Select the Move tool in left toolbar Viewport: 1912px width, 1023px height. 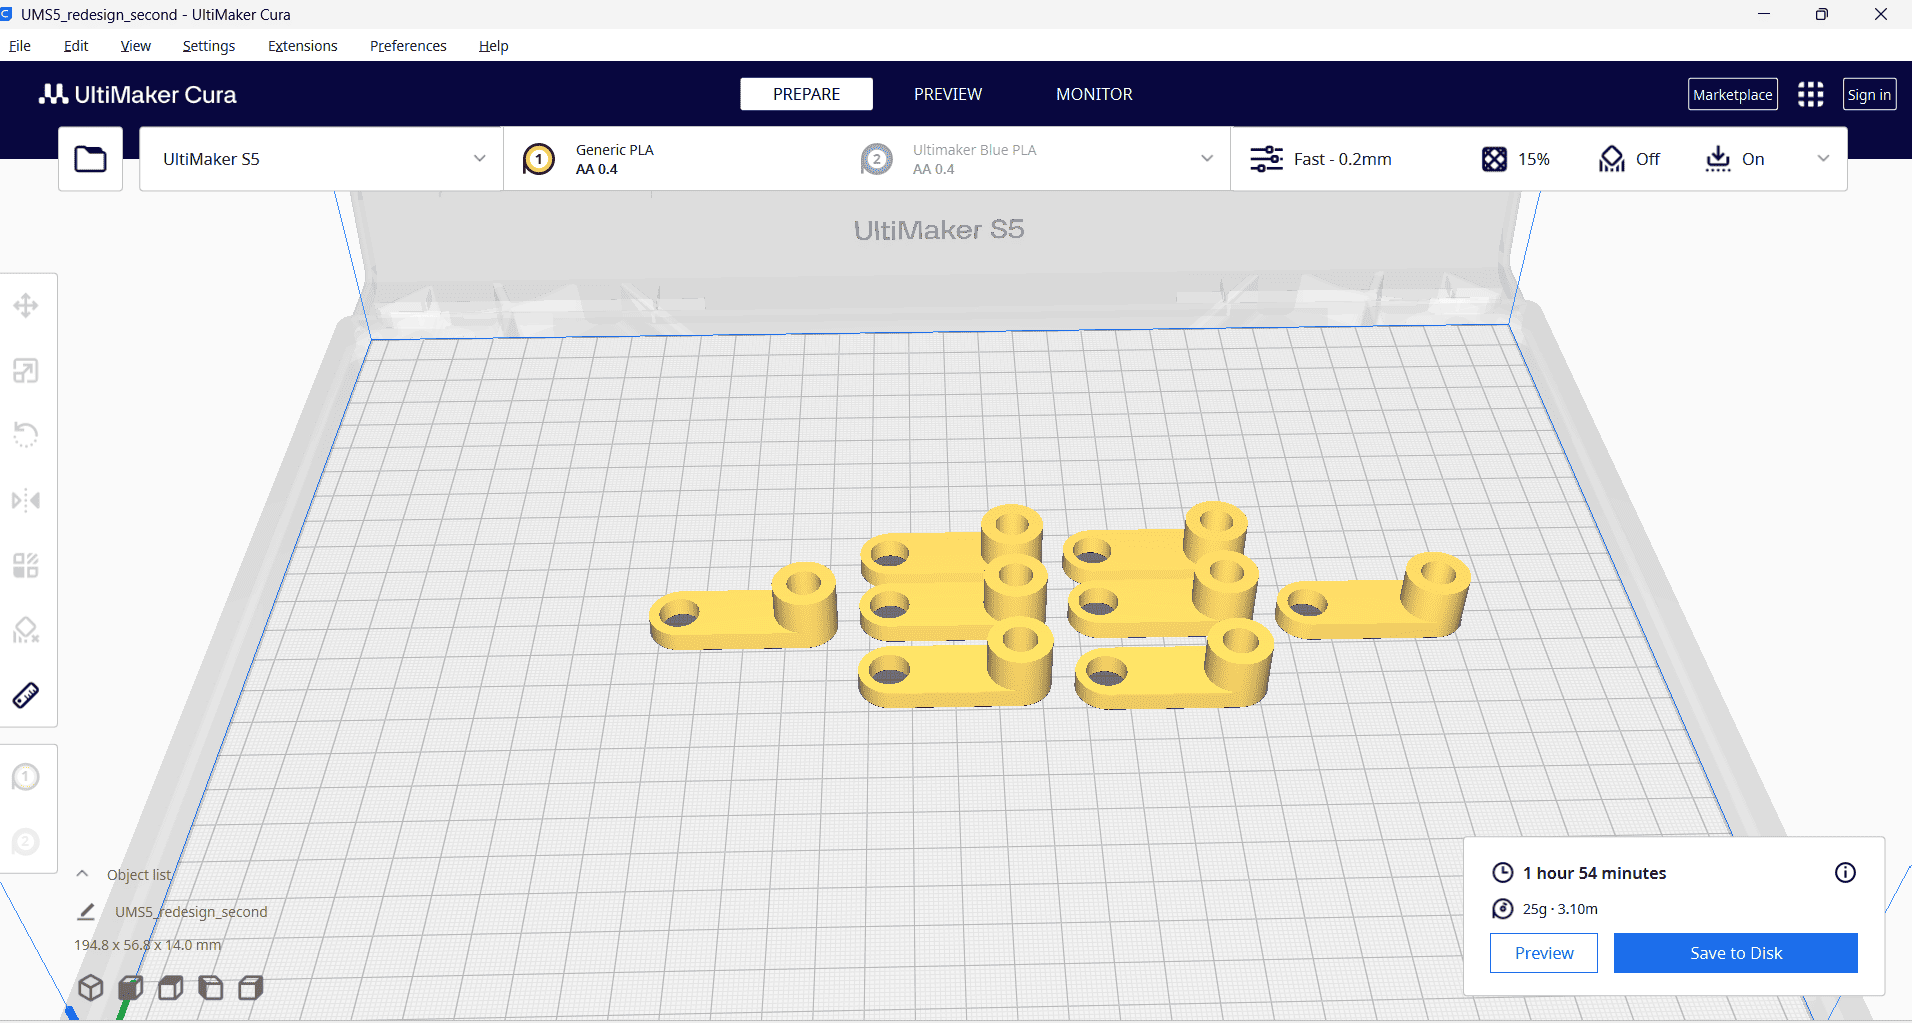click(x=26, y=306)
